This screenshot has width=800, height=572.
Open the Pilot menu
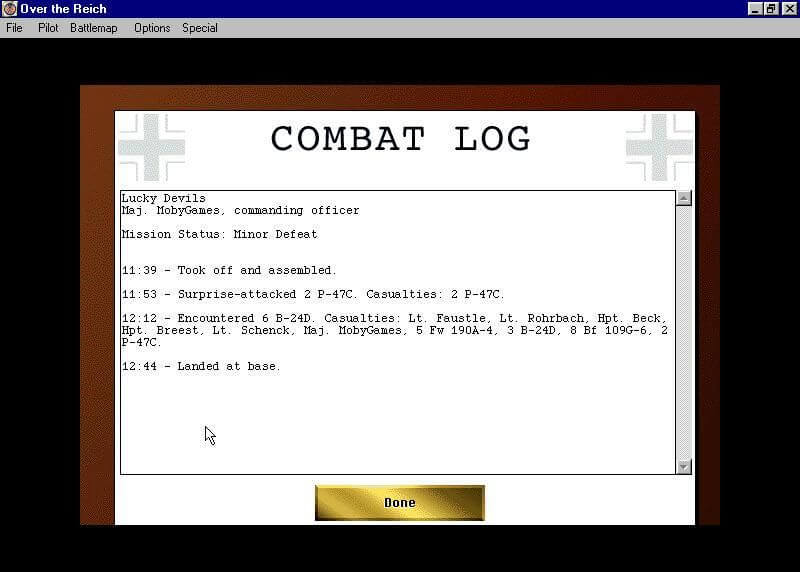pos(48,28)
